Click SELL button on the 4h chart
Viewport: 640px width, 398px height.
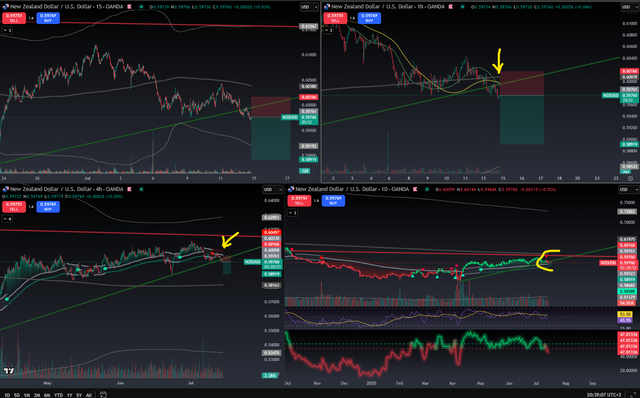pos(14,207)
